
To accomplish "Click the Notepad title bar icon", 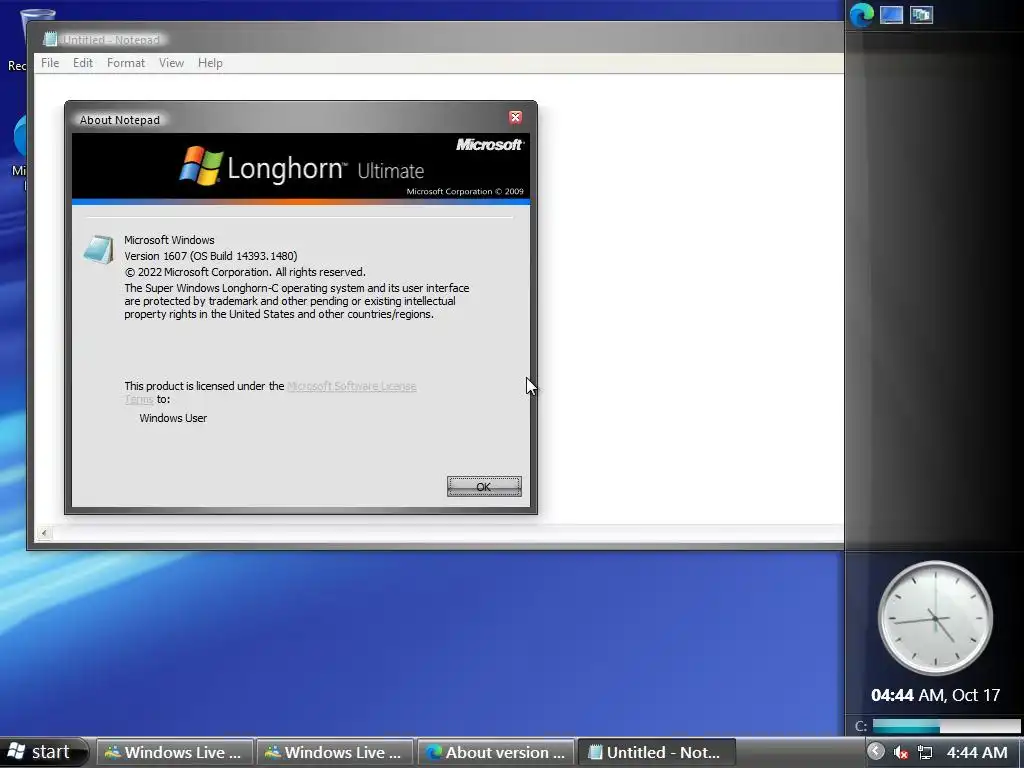I will (50, 39).
